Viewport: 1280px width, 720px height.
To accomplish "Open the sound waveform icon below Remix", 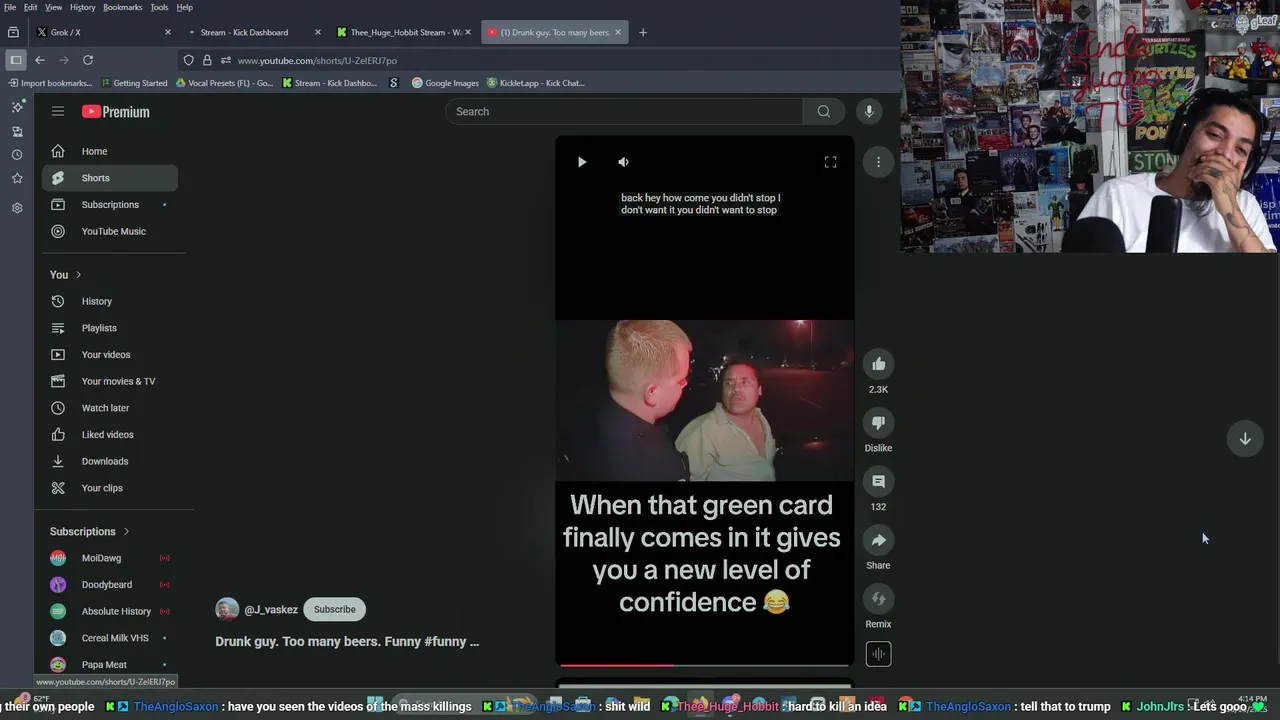I will click(878, 654).
